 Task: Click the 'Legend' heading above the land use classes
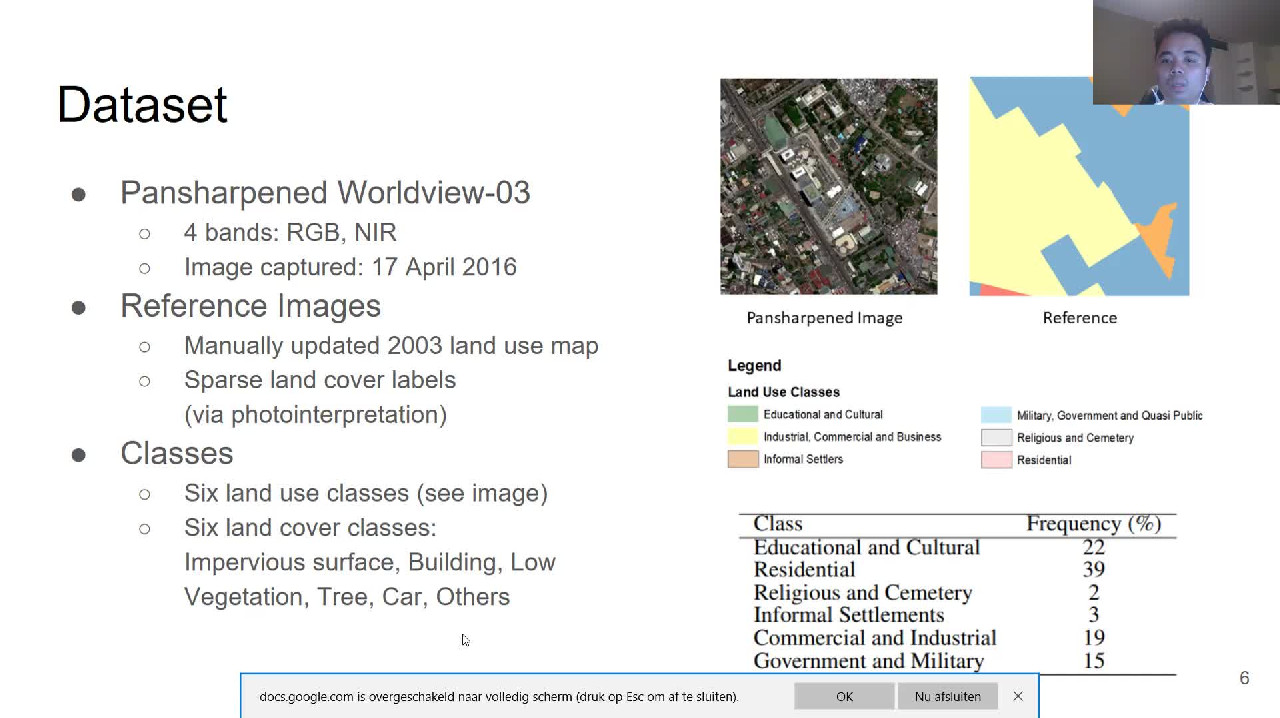click(x=754, y=366)
